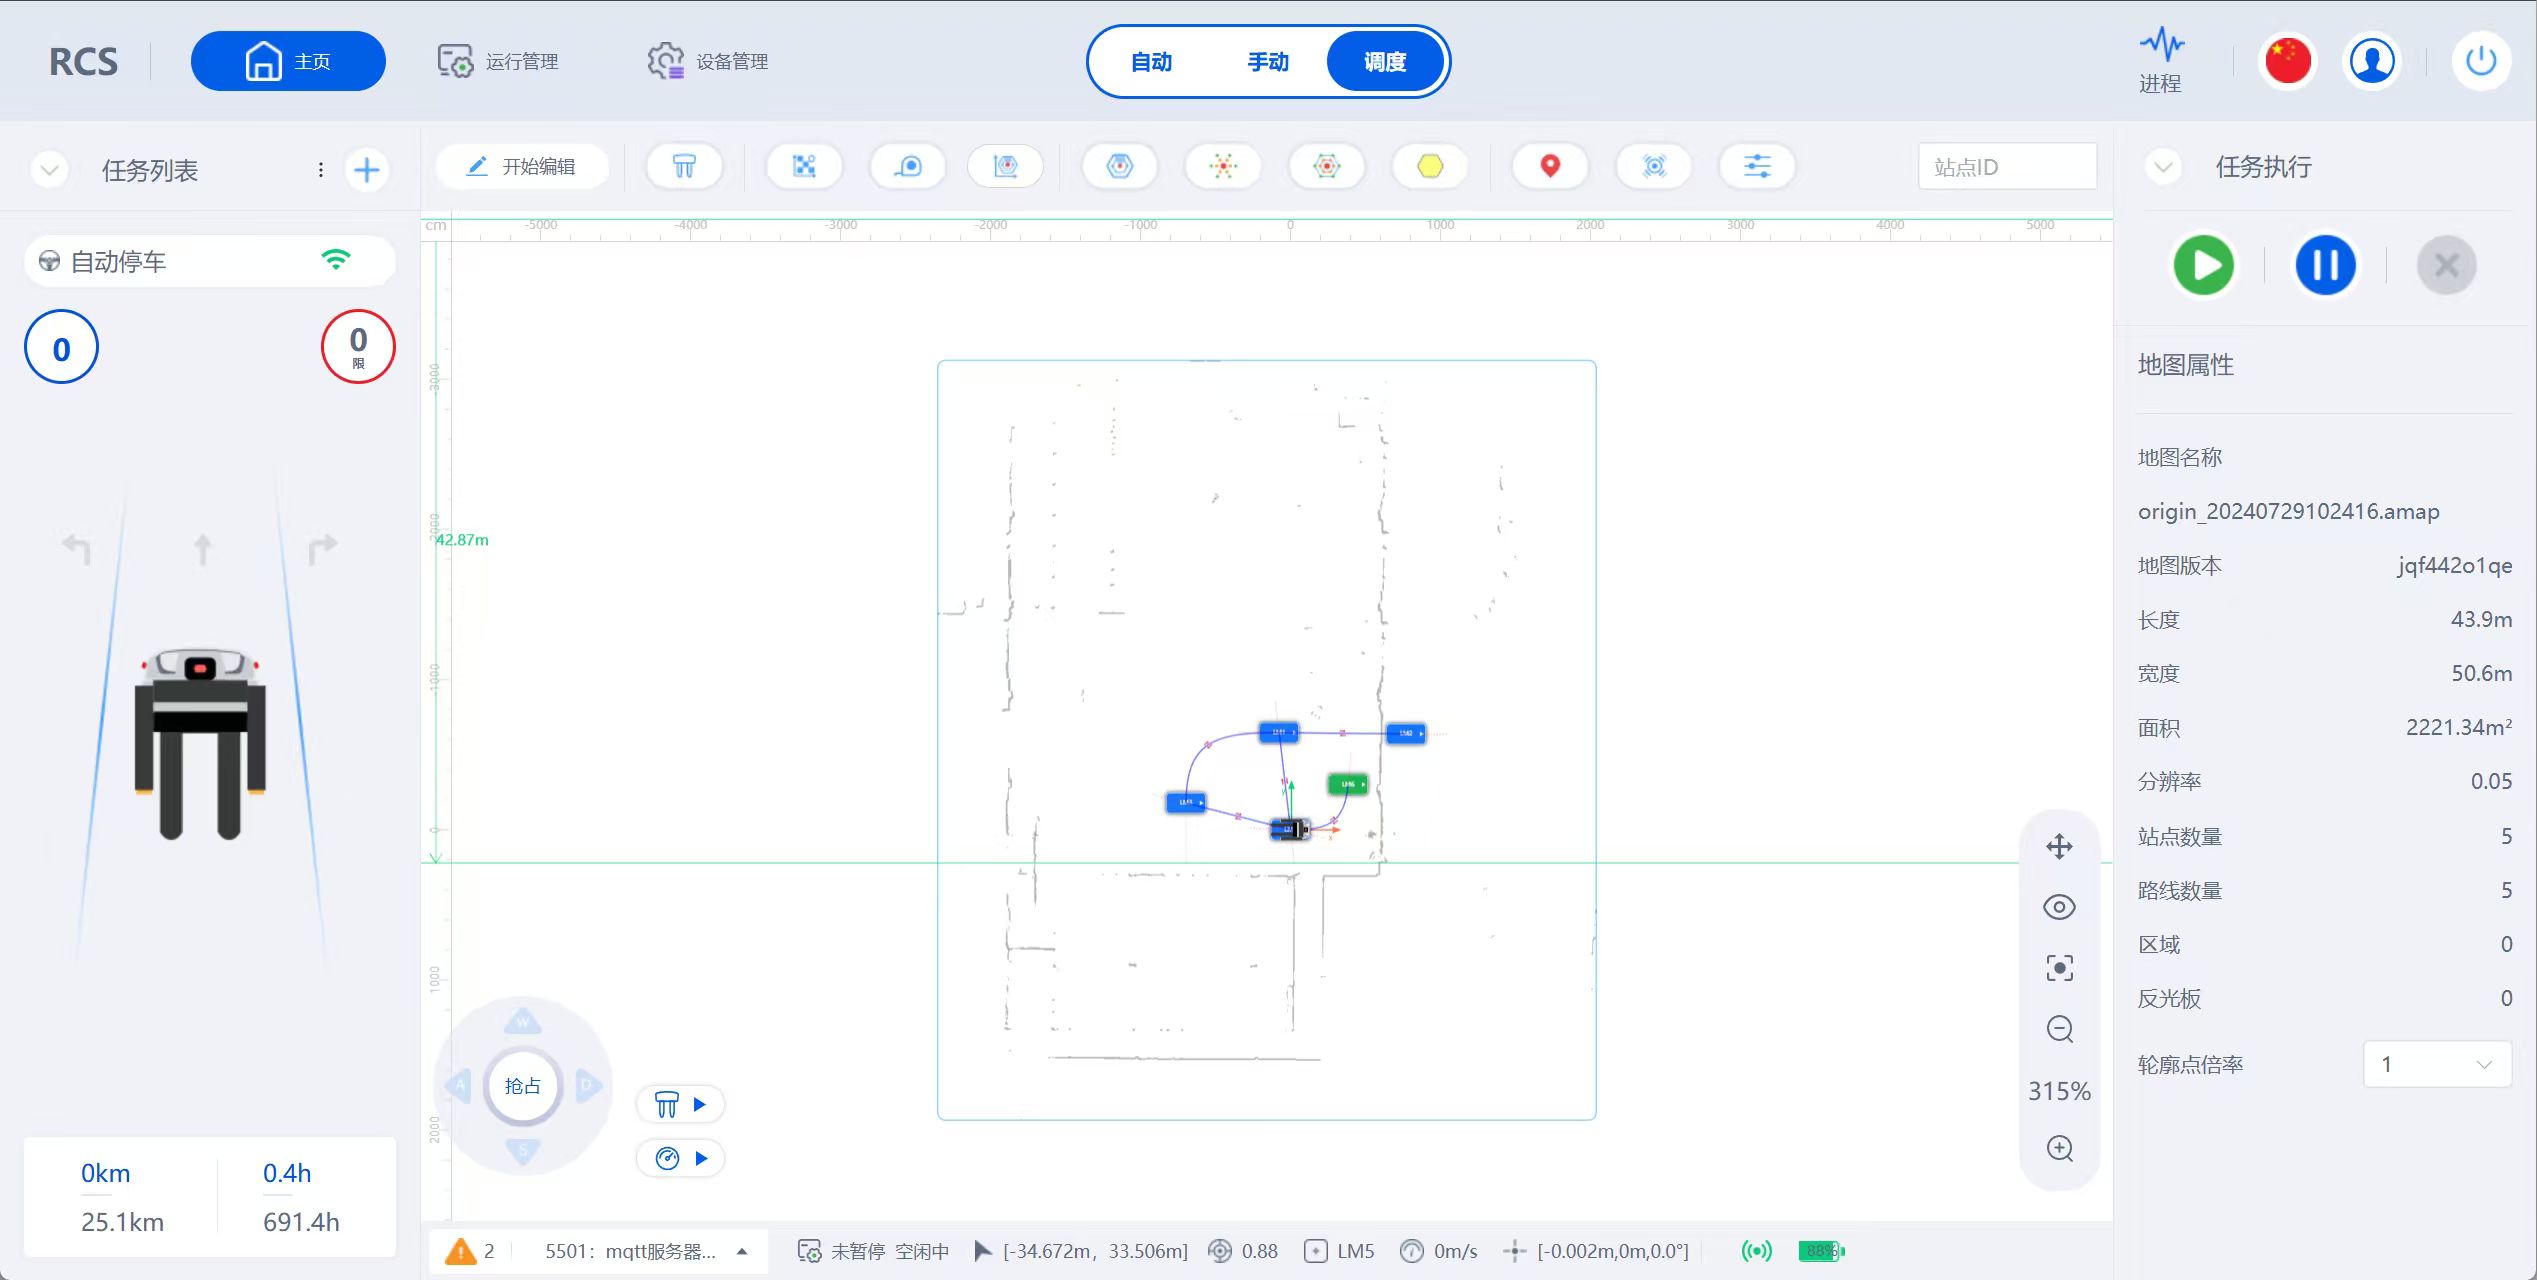The width and height of the screenshot is (2537, 1280).
Task: Open the 运行管理 tab
Action: 498,61
